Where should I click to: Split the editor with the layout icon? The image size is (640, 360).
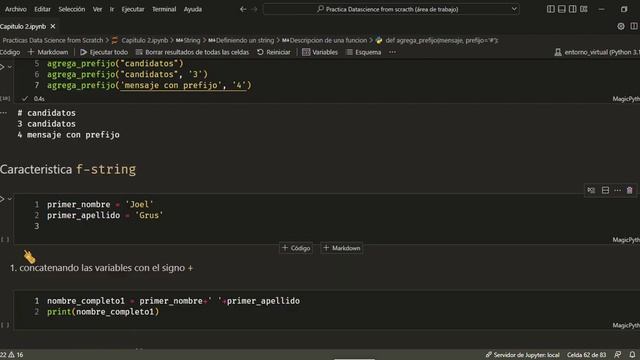(634, 27)
